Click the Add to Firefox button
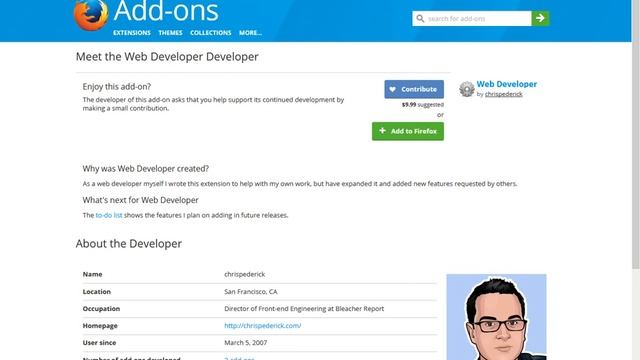Screen dimensions: 640x360 tap(408, 131)
